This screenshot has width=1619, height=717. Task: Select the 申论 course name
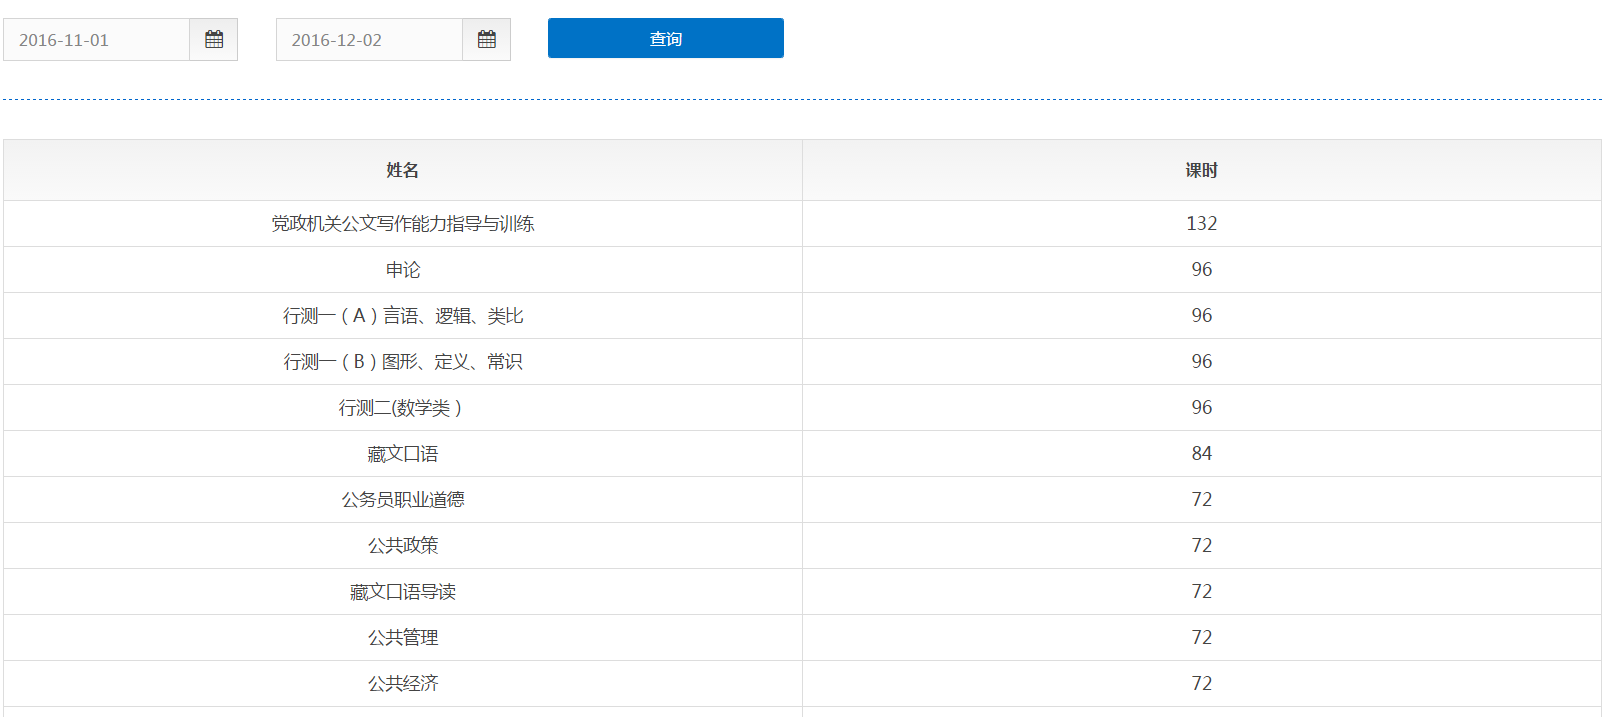click(x=403, y=269)
